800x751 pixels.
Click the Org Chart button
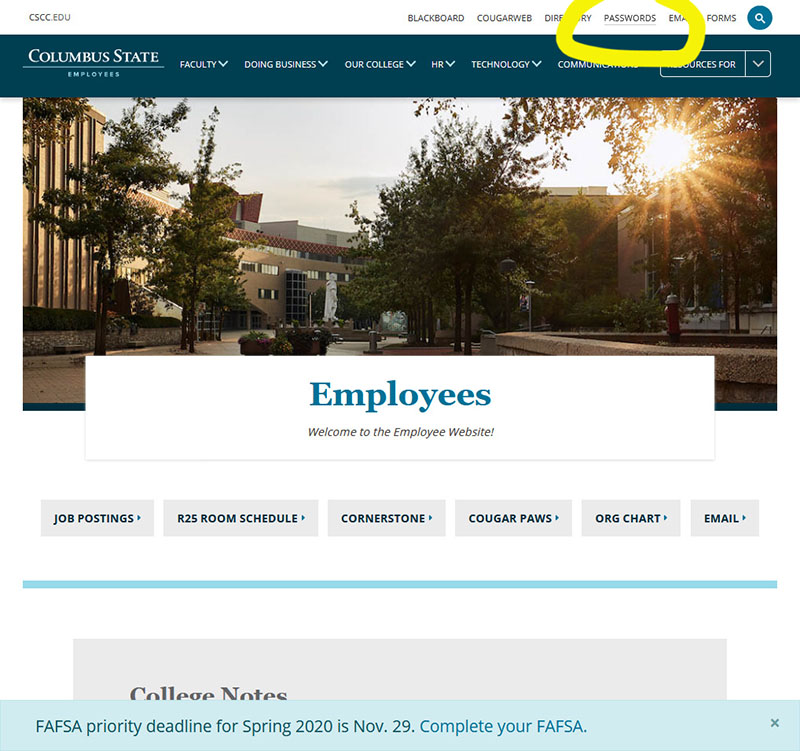tap(630, 518)
